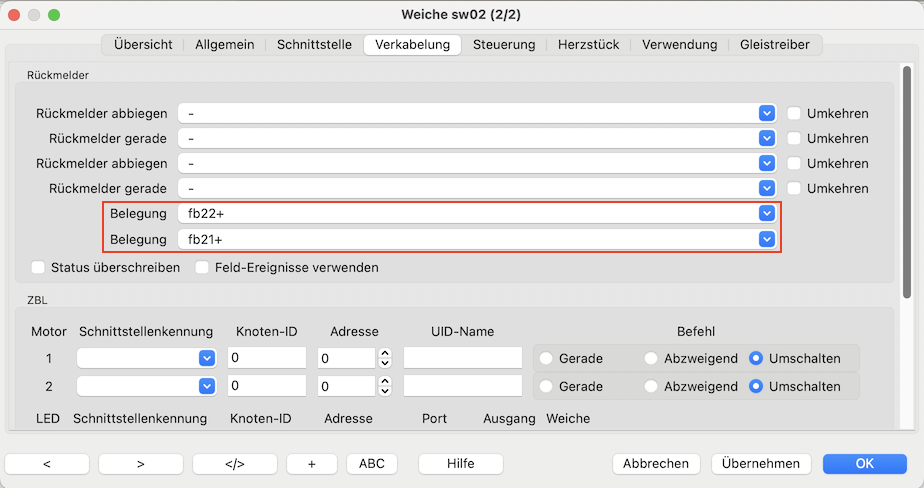924x488 pixels.
Task: Open the Belegung dropdown showing fb22+
Action: (x=766, y=213)
